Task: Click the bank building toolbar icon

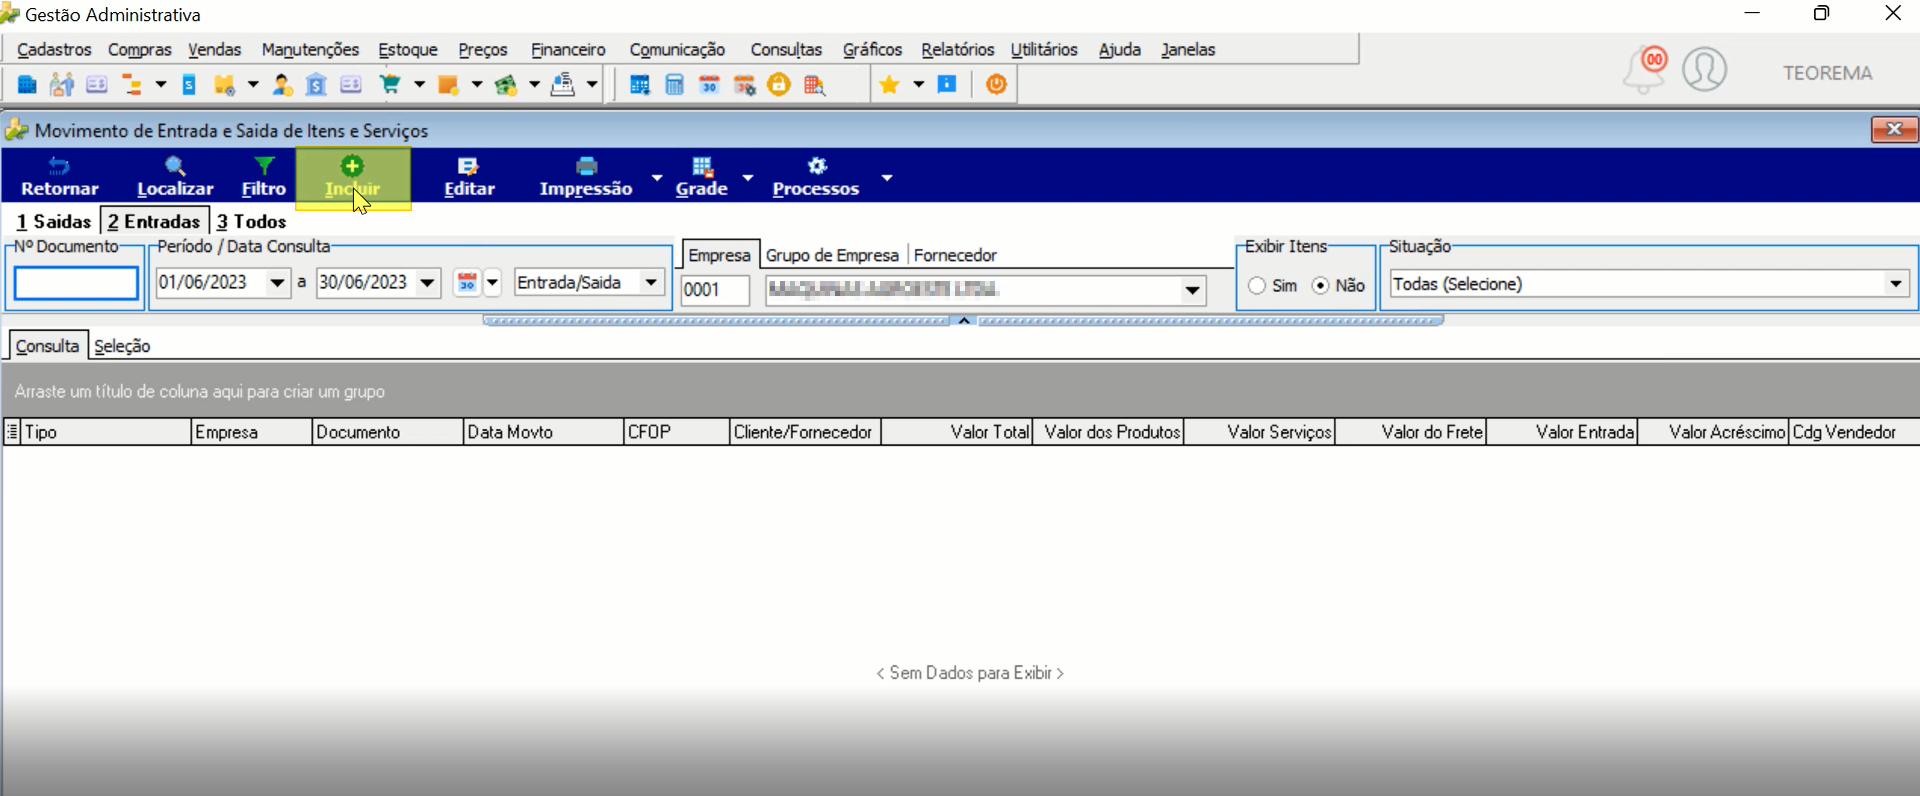Action: [316, 85]
